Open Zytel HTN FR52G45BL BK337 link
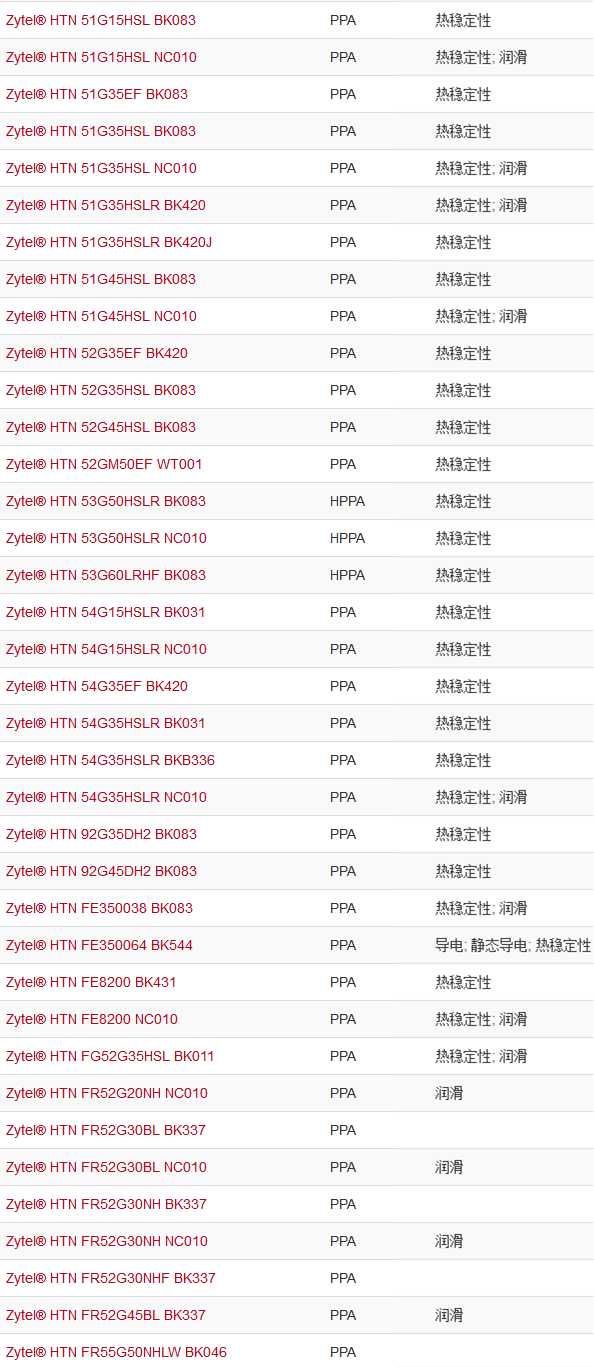The image size is (594, 1367). click(106, 1315)
